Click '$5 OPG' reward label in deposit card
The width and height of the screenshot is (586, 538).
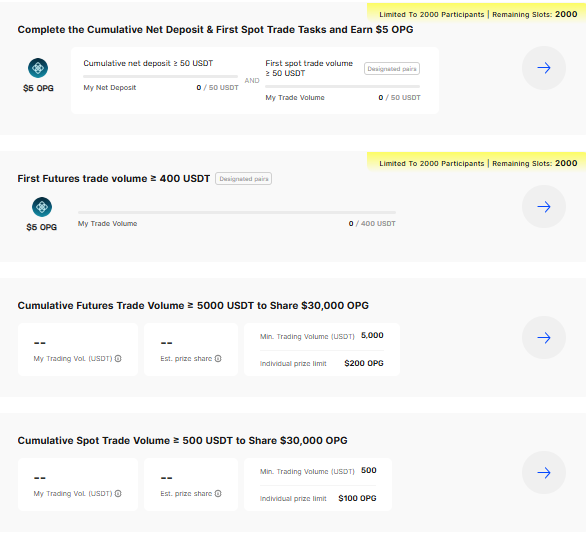[x=38, y=88]
